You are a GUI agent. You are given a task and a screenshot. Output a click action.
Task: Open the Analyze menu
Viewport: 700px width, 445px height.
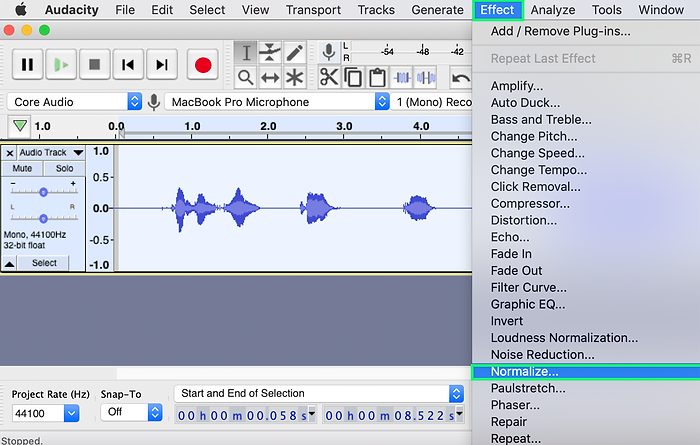pyautogui.click(x=553, y=10)
